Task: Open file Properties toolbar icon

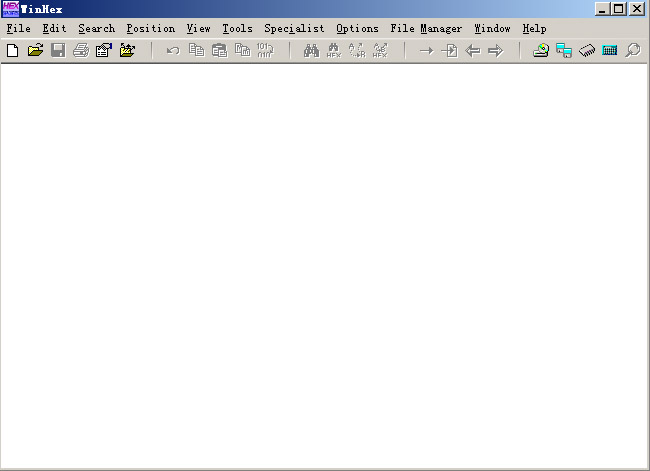Action: point(104,51)
